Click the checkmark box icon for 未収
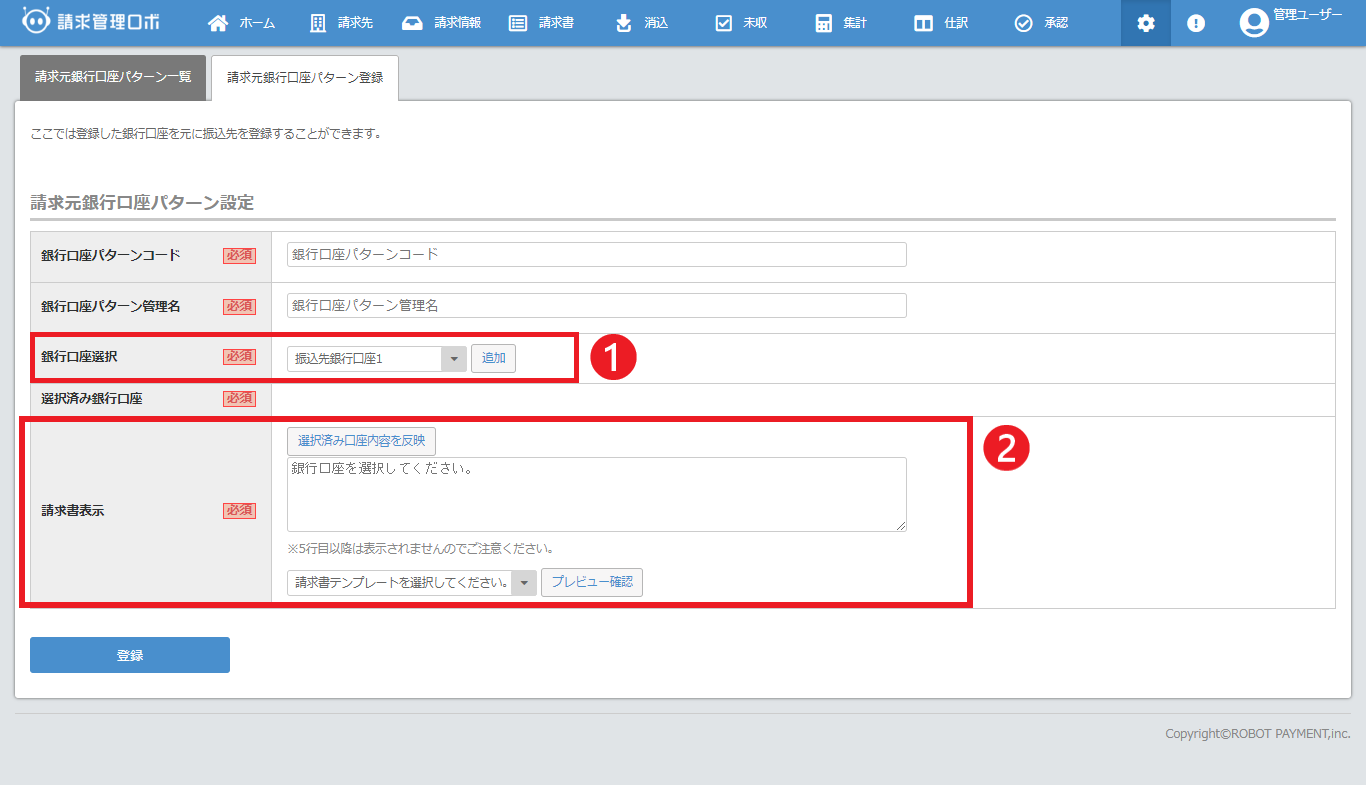Viewport: 1366px width, 785px height. click(724, 23)
